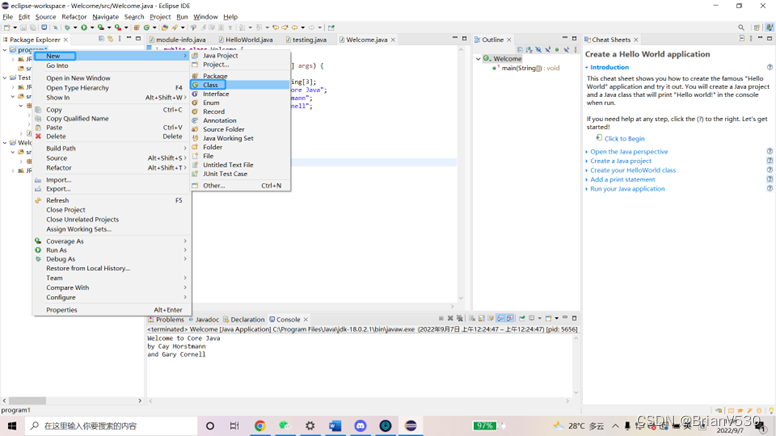This screenshot has width=776, height=436.
Task: Click the Debug bug toolbar icon
Action: 67,28
